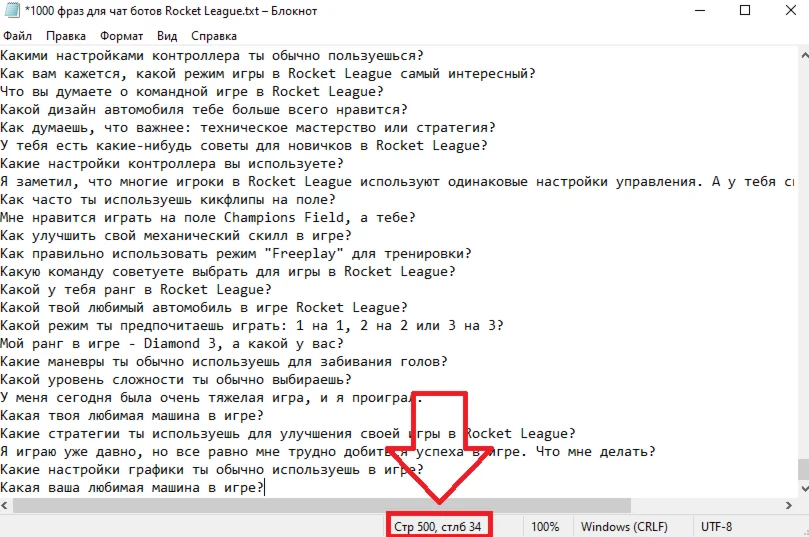
Task: Click the horizontal scrollbar right arrow
Action: 788,506
